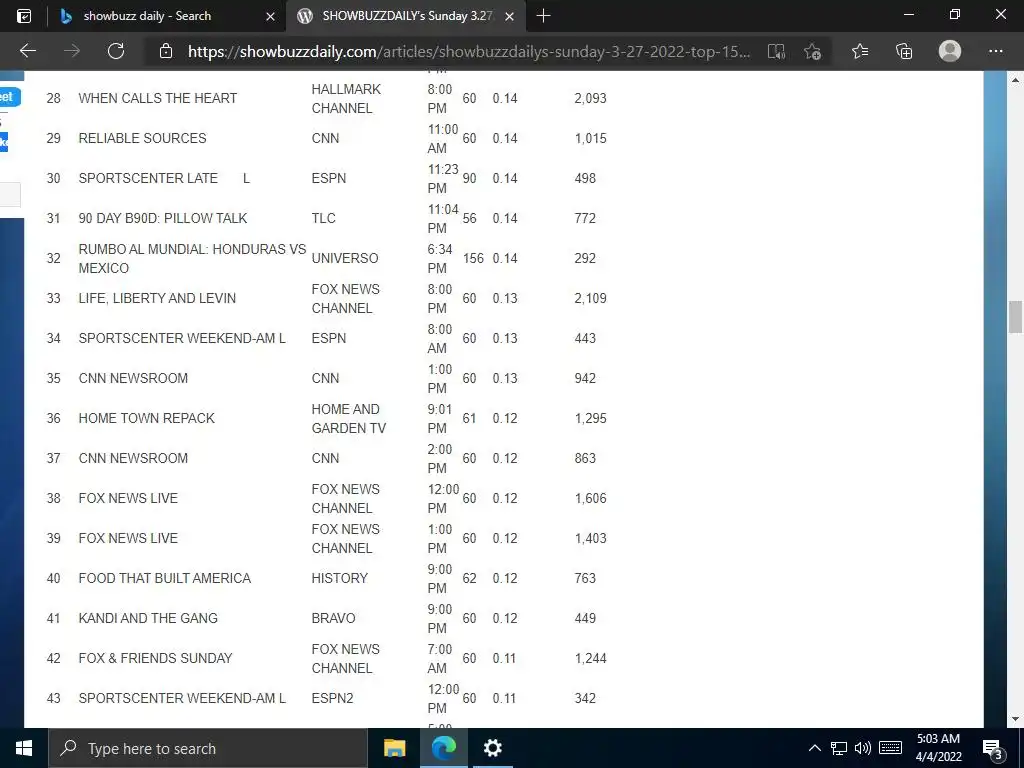Click the duration value 62
Screen dimensions: 1024x768
(470, 578)
